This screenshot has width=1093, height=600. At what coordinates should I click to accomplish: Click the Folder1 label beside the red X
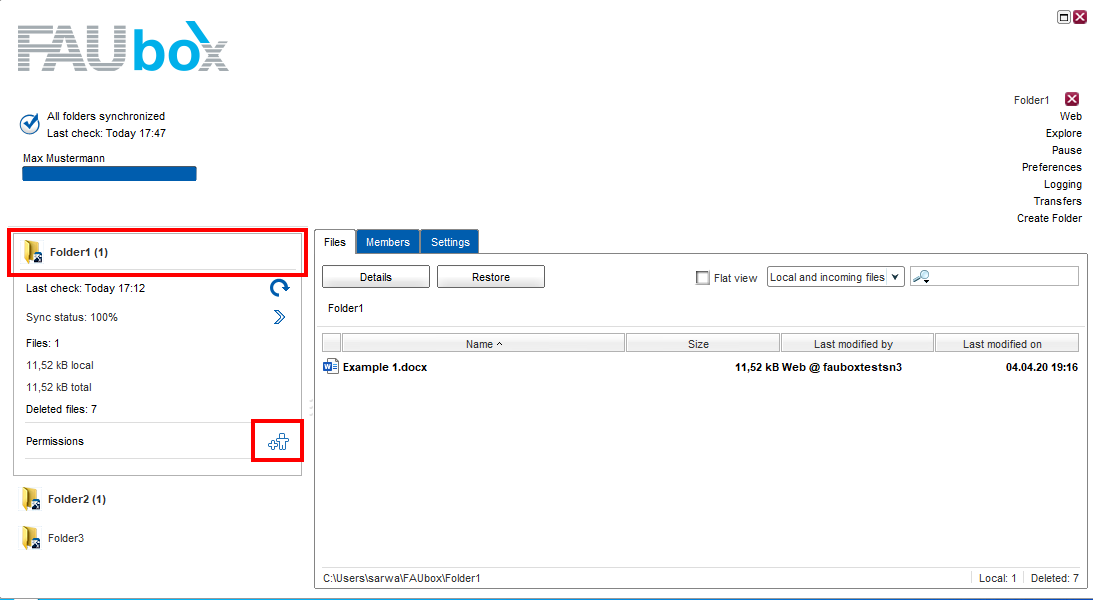(x=1031, y=100)
